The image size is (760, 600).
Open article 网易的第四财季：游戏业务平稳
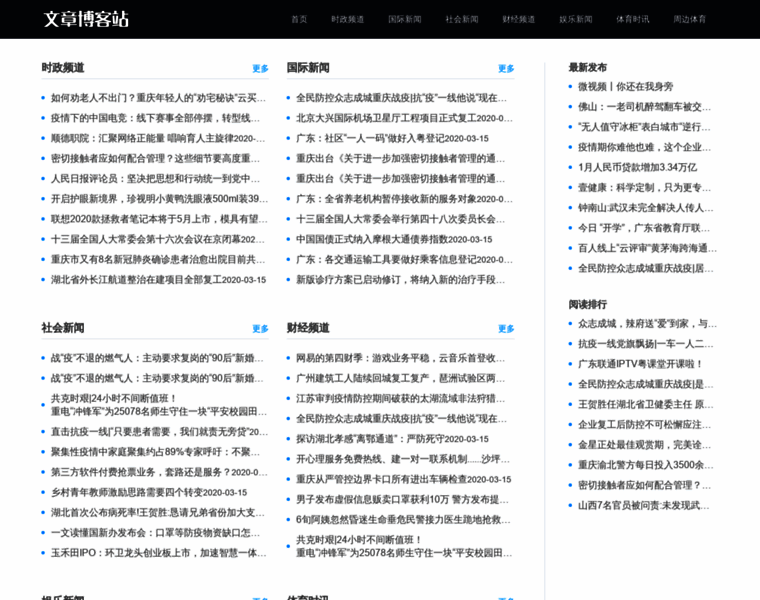point(401,358)
